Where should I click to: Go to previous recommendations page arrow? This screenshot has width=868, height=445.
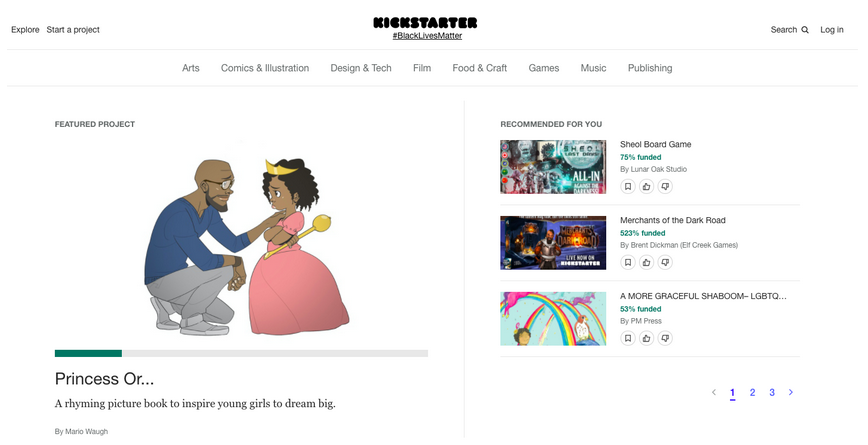pyautogui.click(x=714, y=392)
